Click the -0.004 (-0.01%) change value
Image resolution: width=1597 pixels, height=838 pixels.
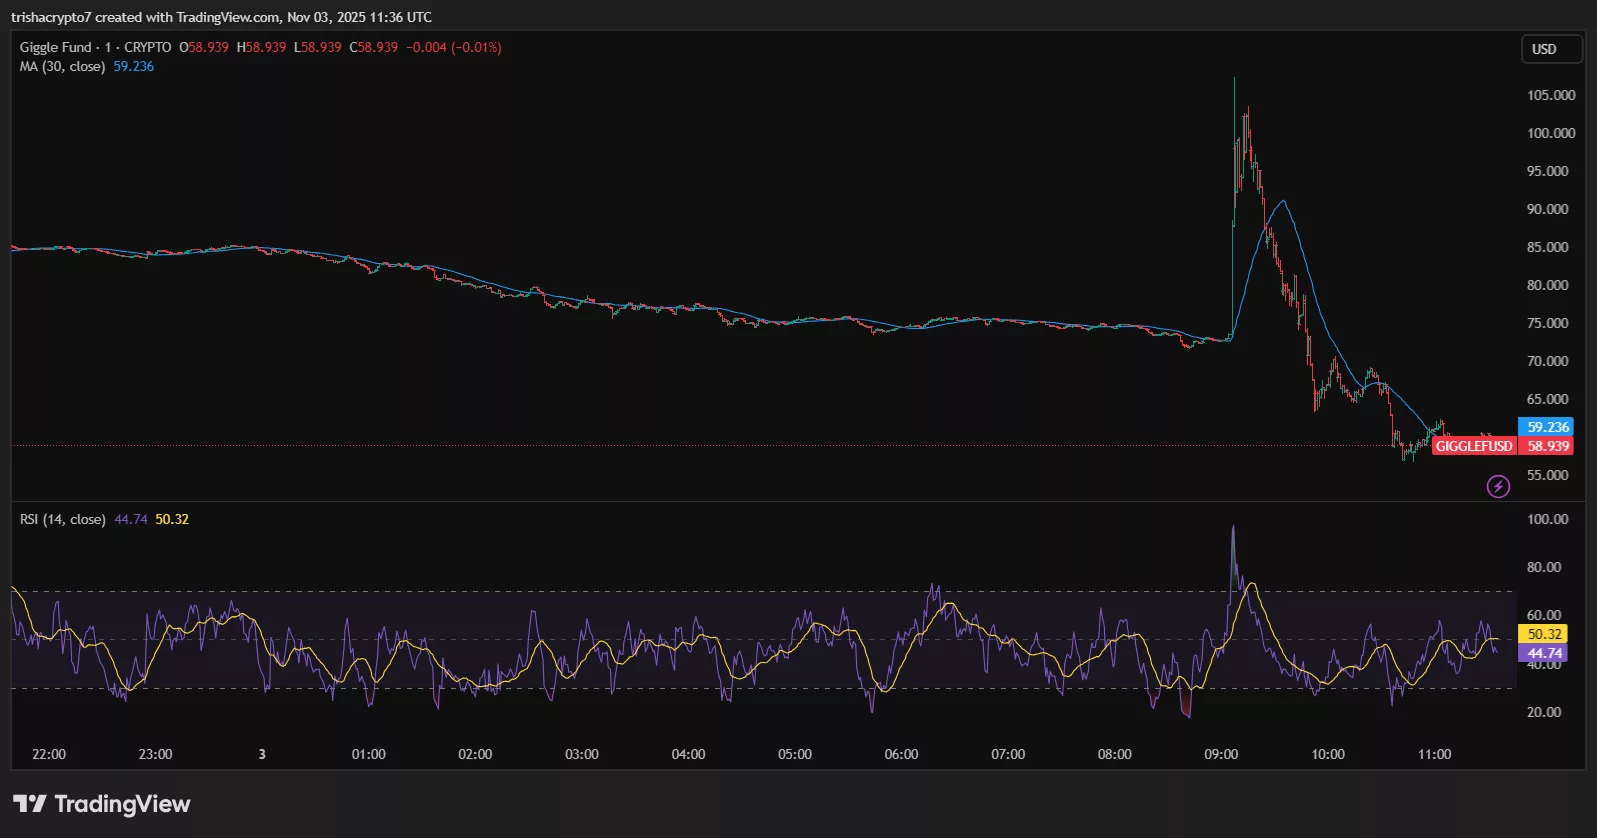tap(454, 47)
